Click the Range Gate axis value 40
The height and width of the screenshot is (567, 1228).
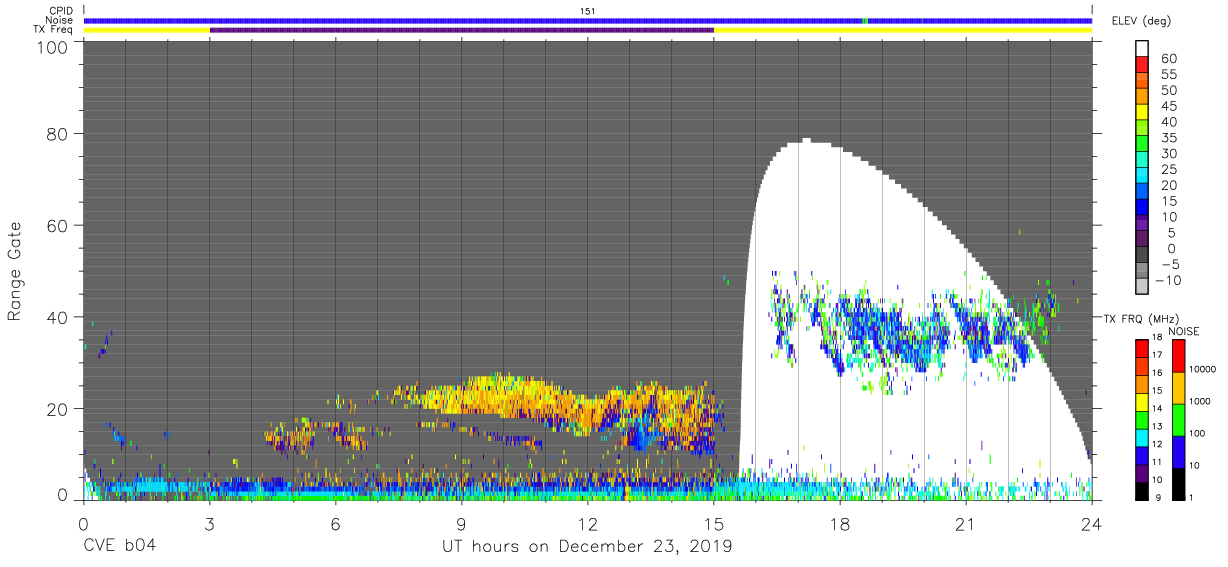pos(58,317)
